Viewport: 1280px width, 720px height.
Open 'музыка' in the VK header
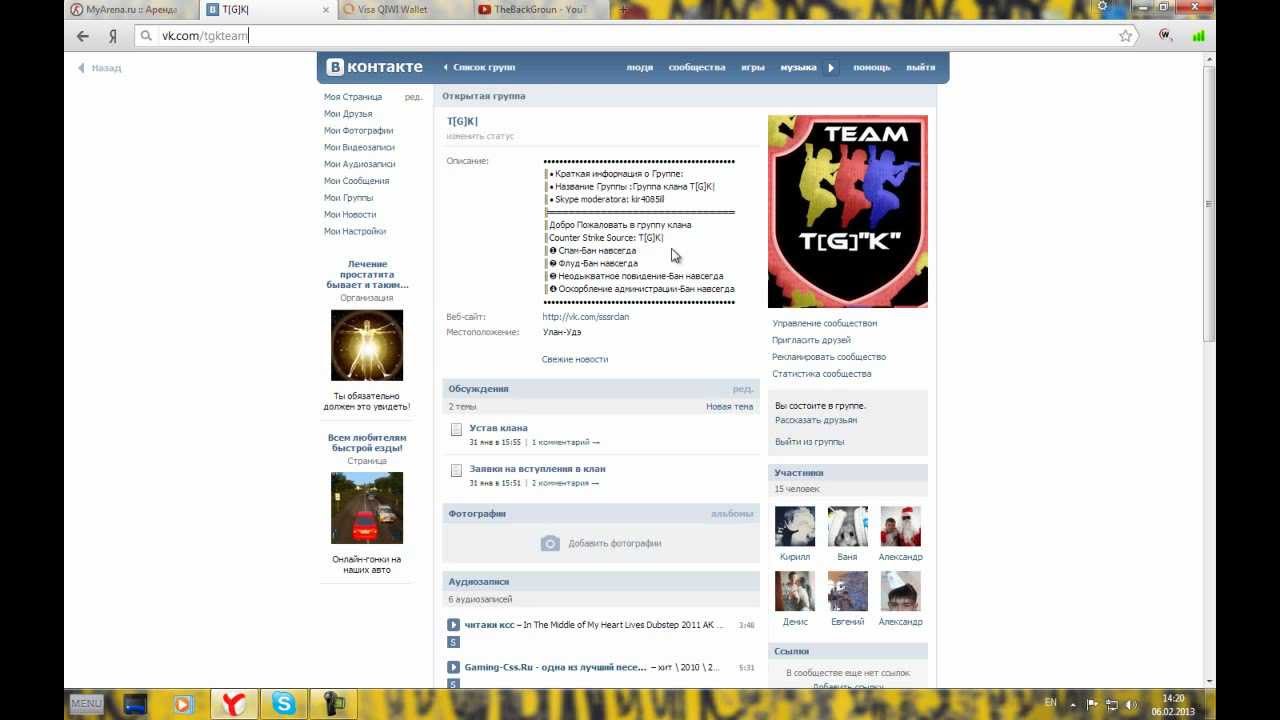click(799, 68)
